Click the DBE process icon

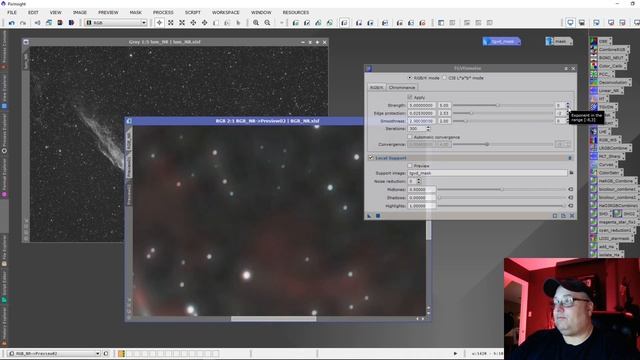tap(600, 41)
